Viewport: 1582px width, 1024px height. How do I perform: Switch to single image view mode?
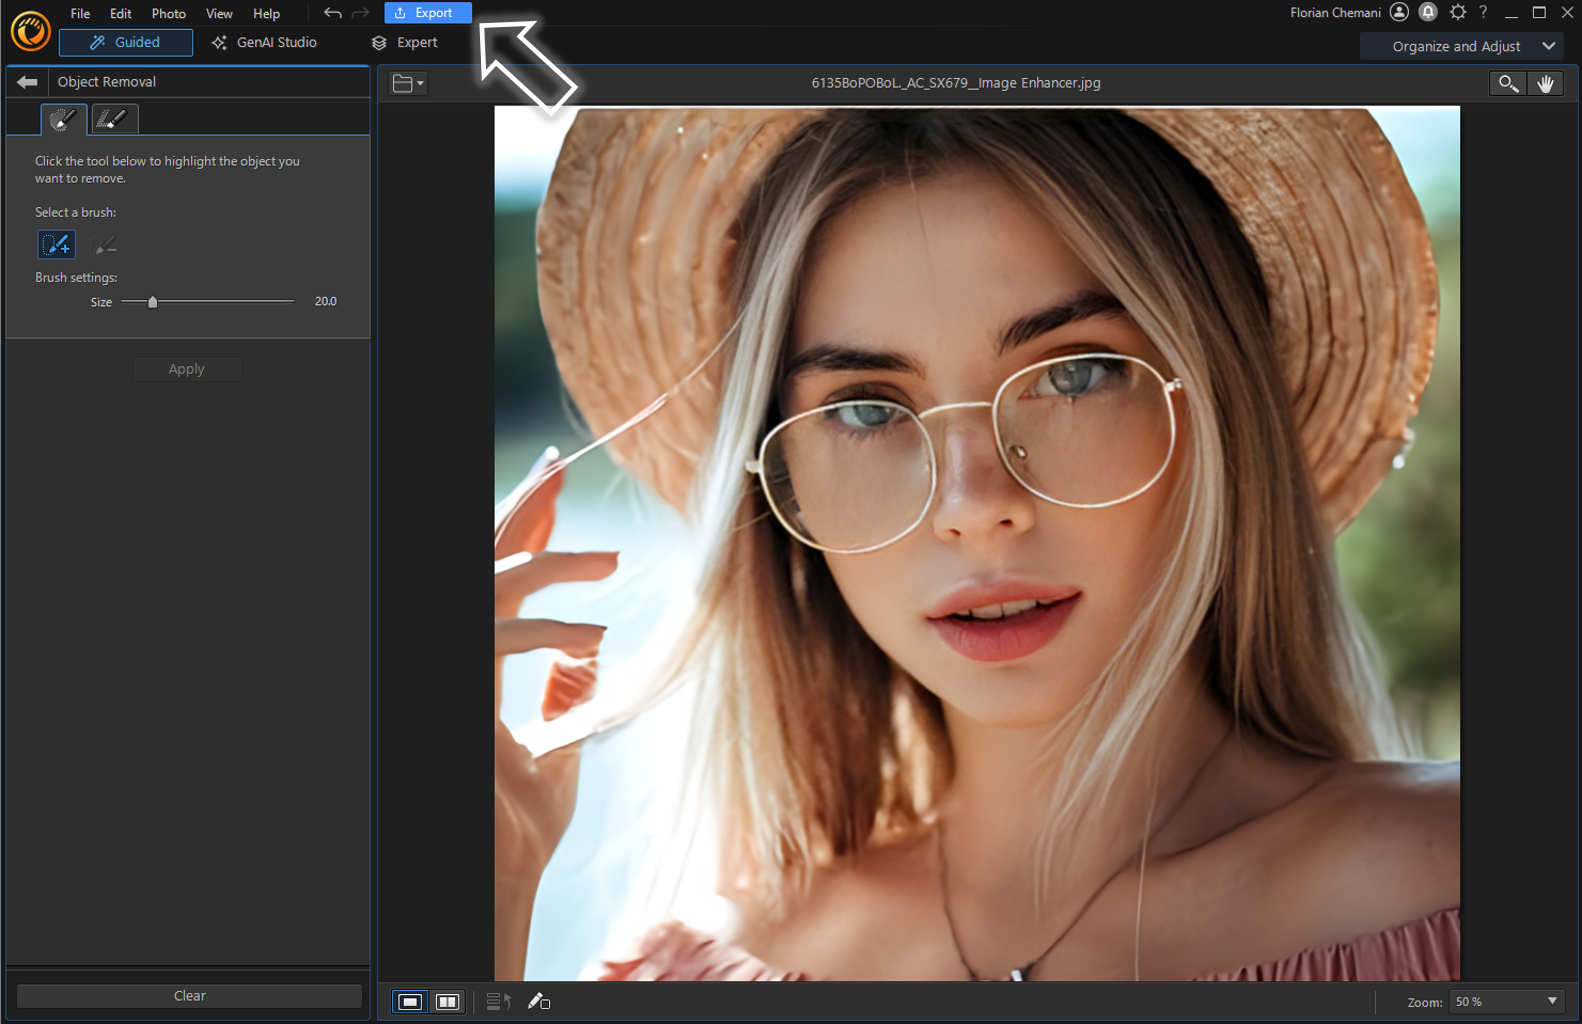click(x=410, y=1001)
